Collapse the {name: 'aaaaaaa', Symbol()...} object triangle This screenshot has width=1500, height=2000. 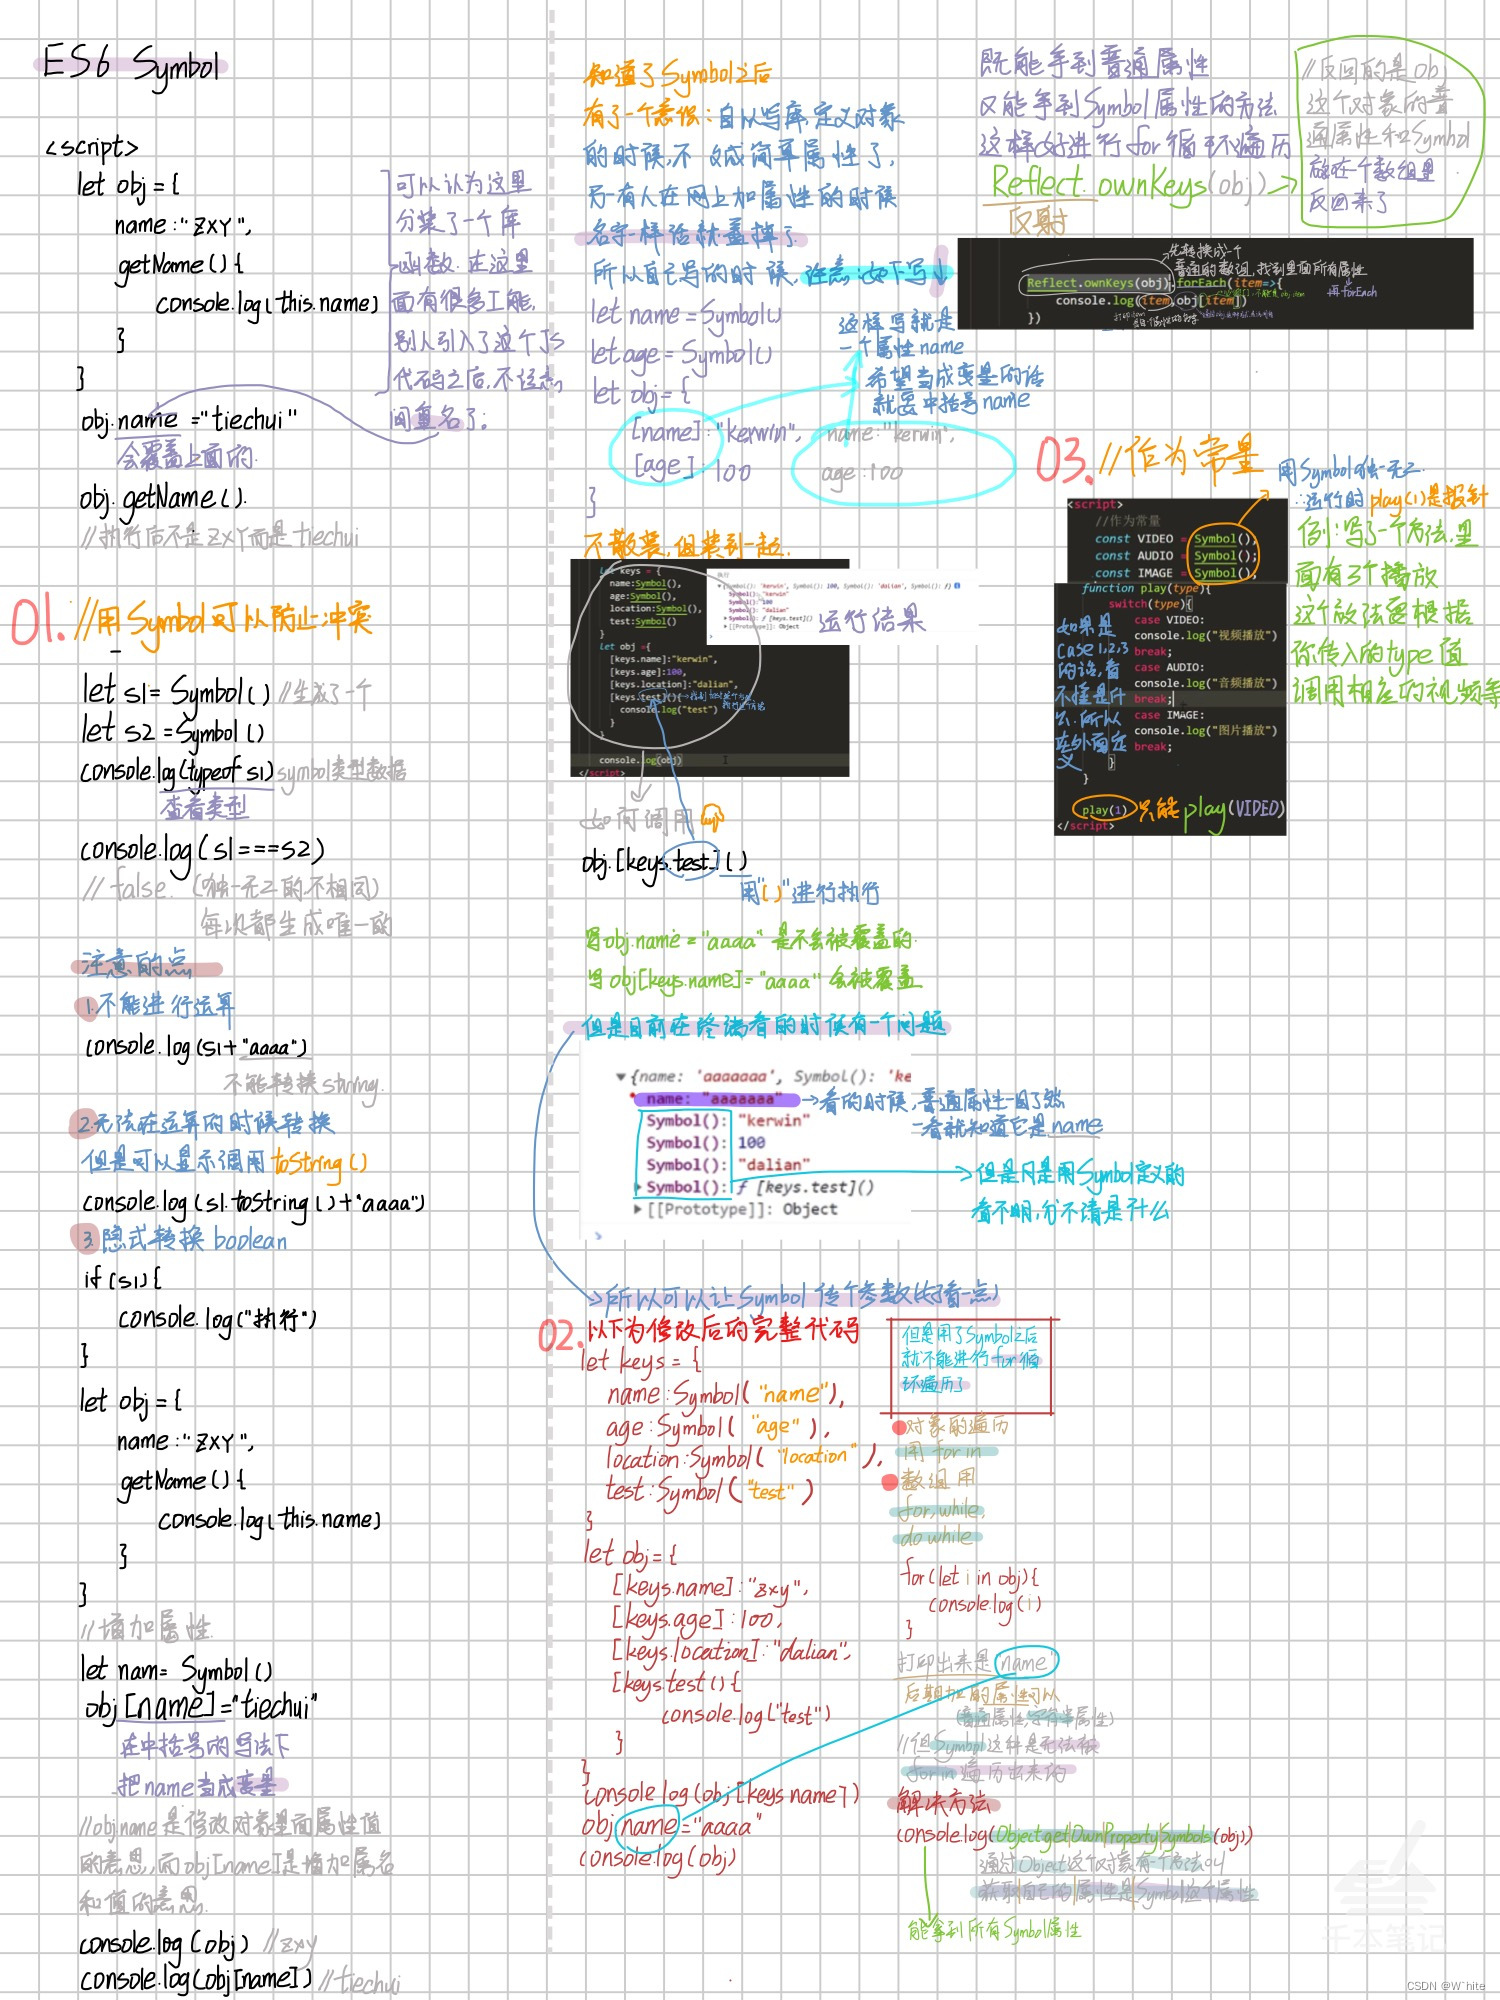(621, 1077)
